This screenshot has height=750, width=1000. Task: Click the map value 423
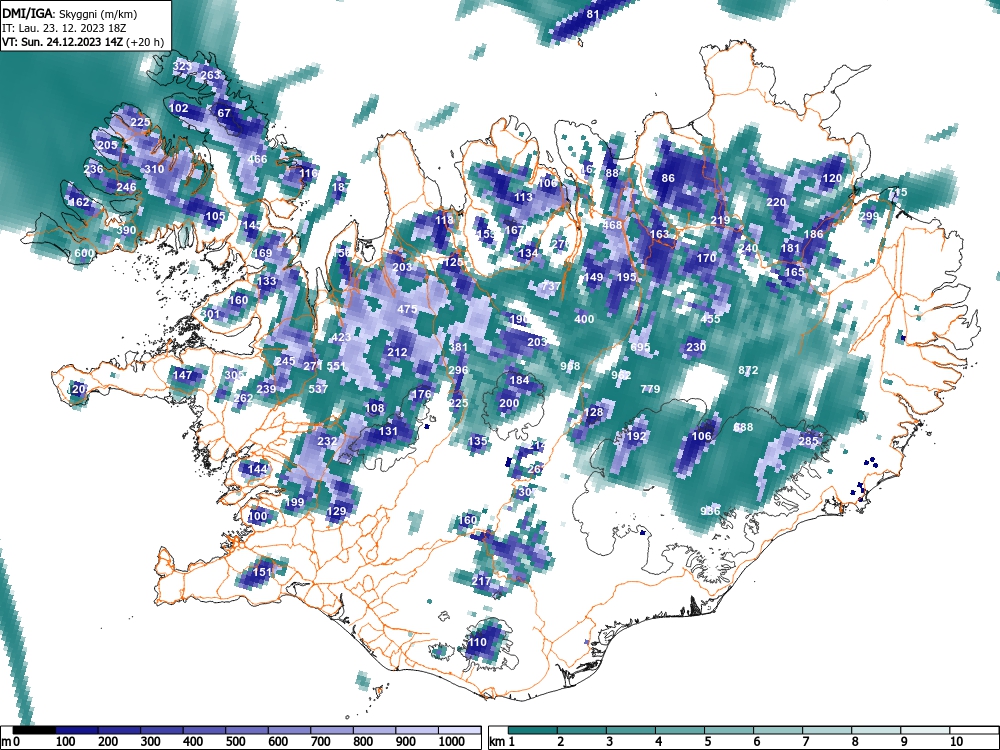pyautogui.click(x=341, y=337)
